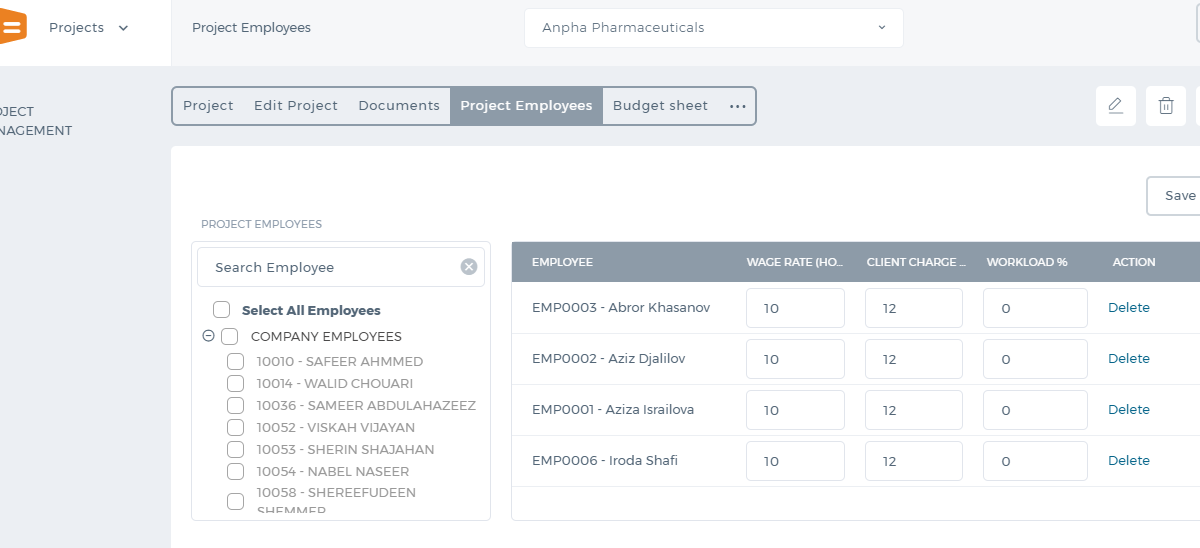The width and height of the screenshot is (1200, 548).
Task: Delete the Iroda Shafi row
Action: 1129,461
